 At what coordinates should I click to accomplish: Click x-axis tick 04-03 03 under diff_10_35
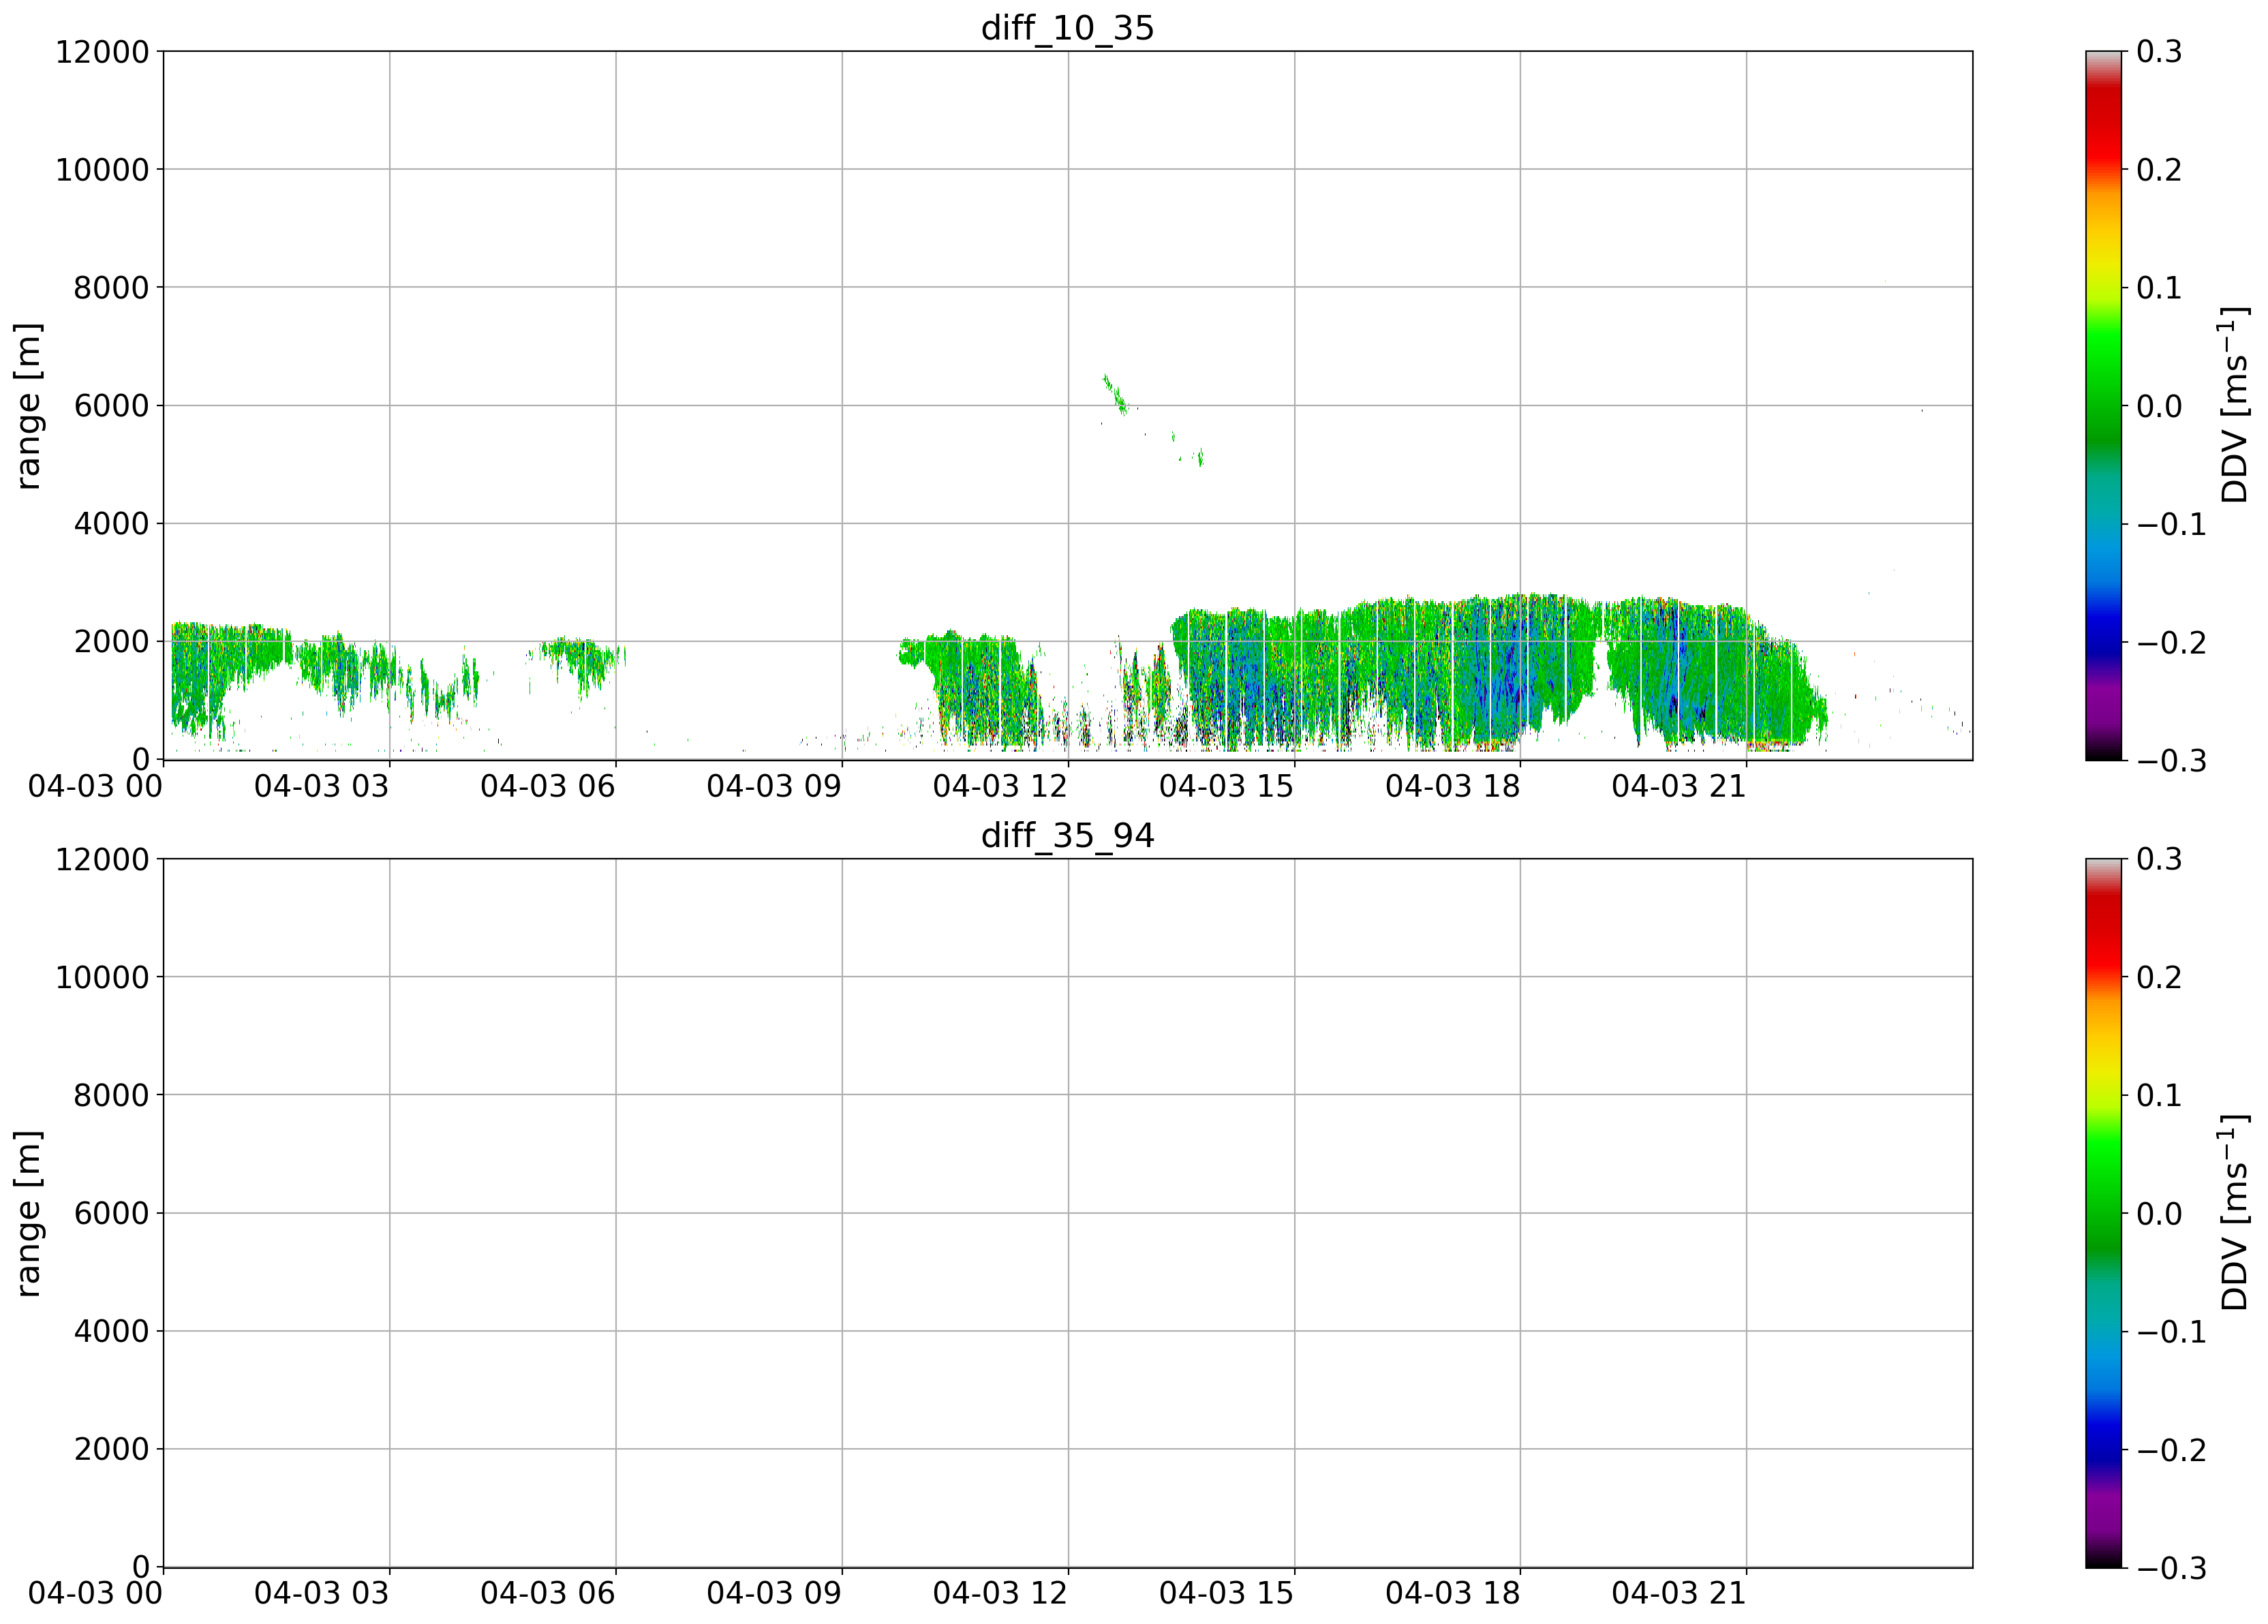321,786
